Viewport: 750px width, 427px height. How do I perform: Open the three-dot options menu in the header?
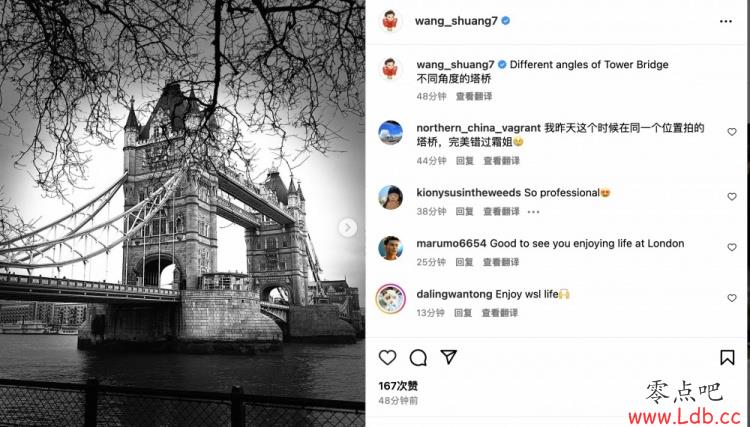coord(726,22)
